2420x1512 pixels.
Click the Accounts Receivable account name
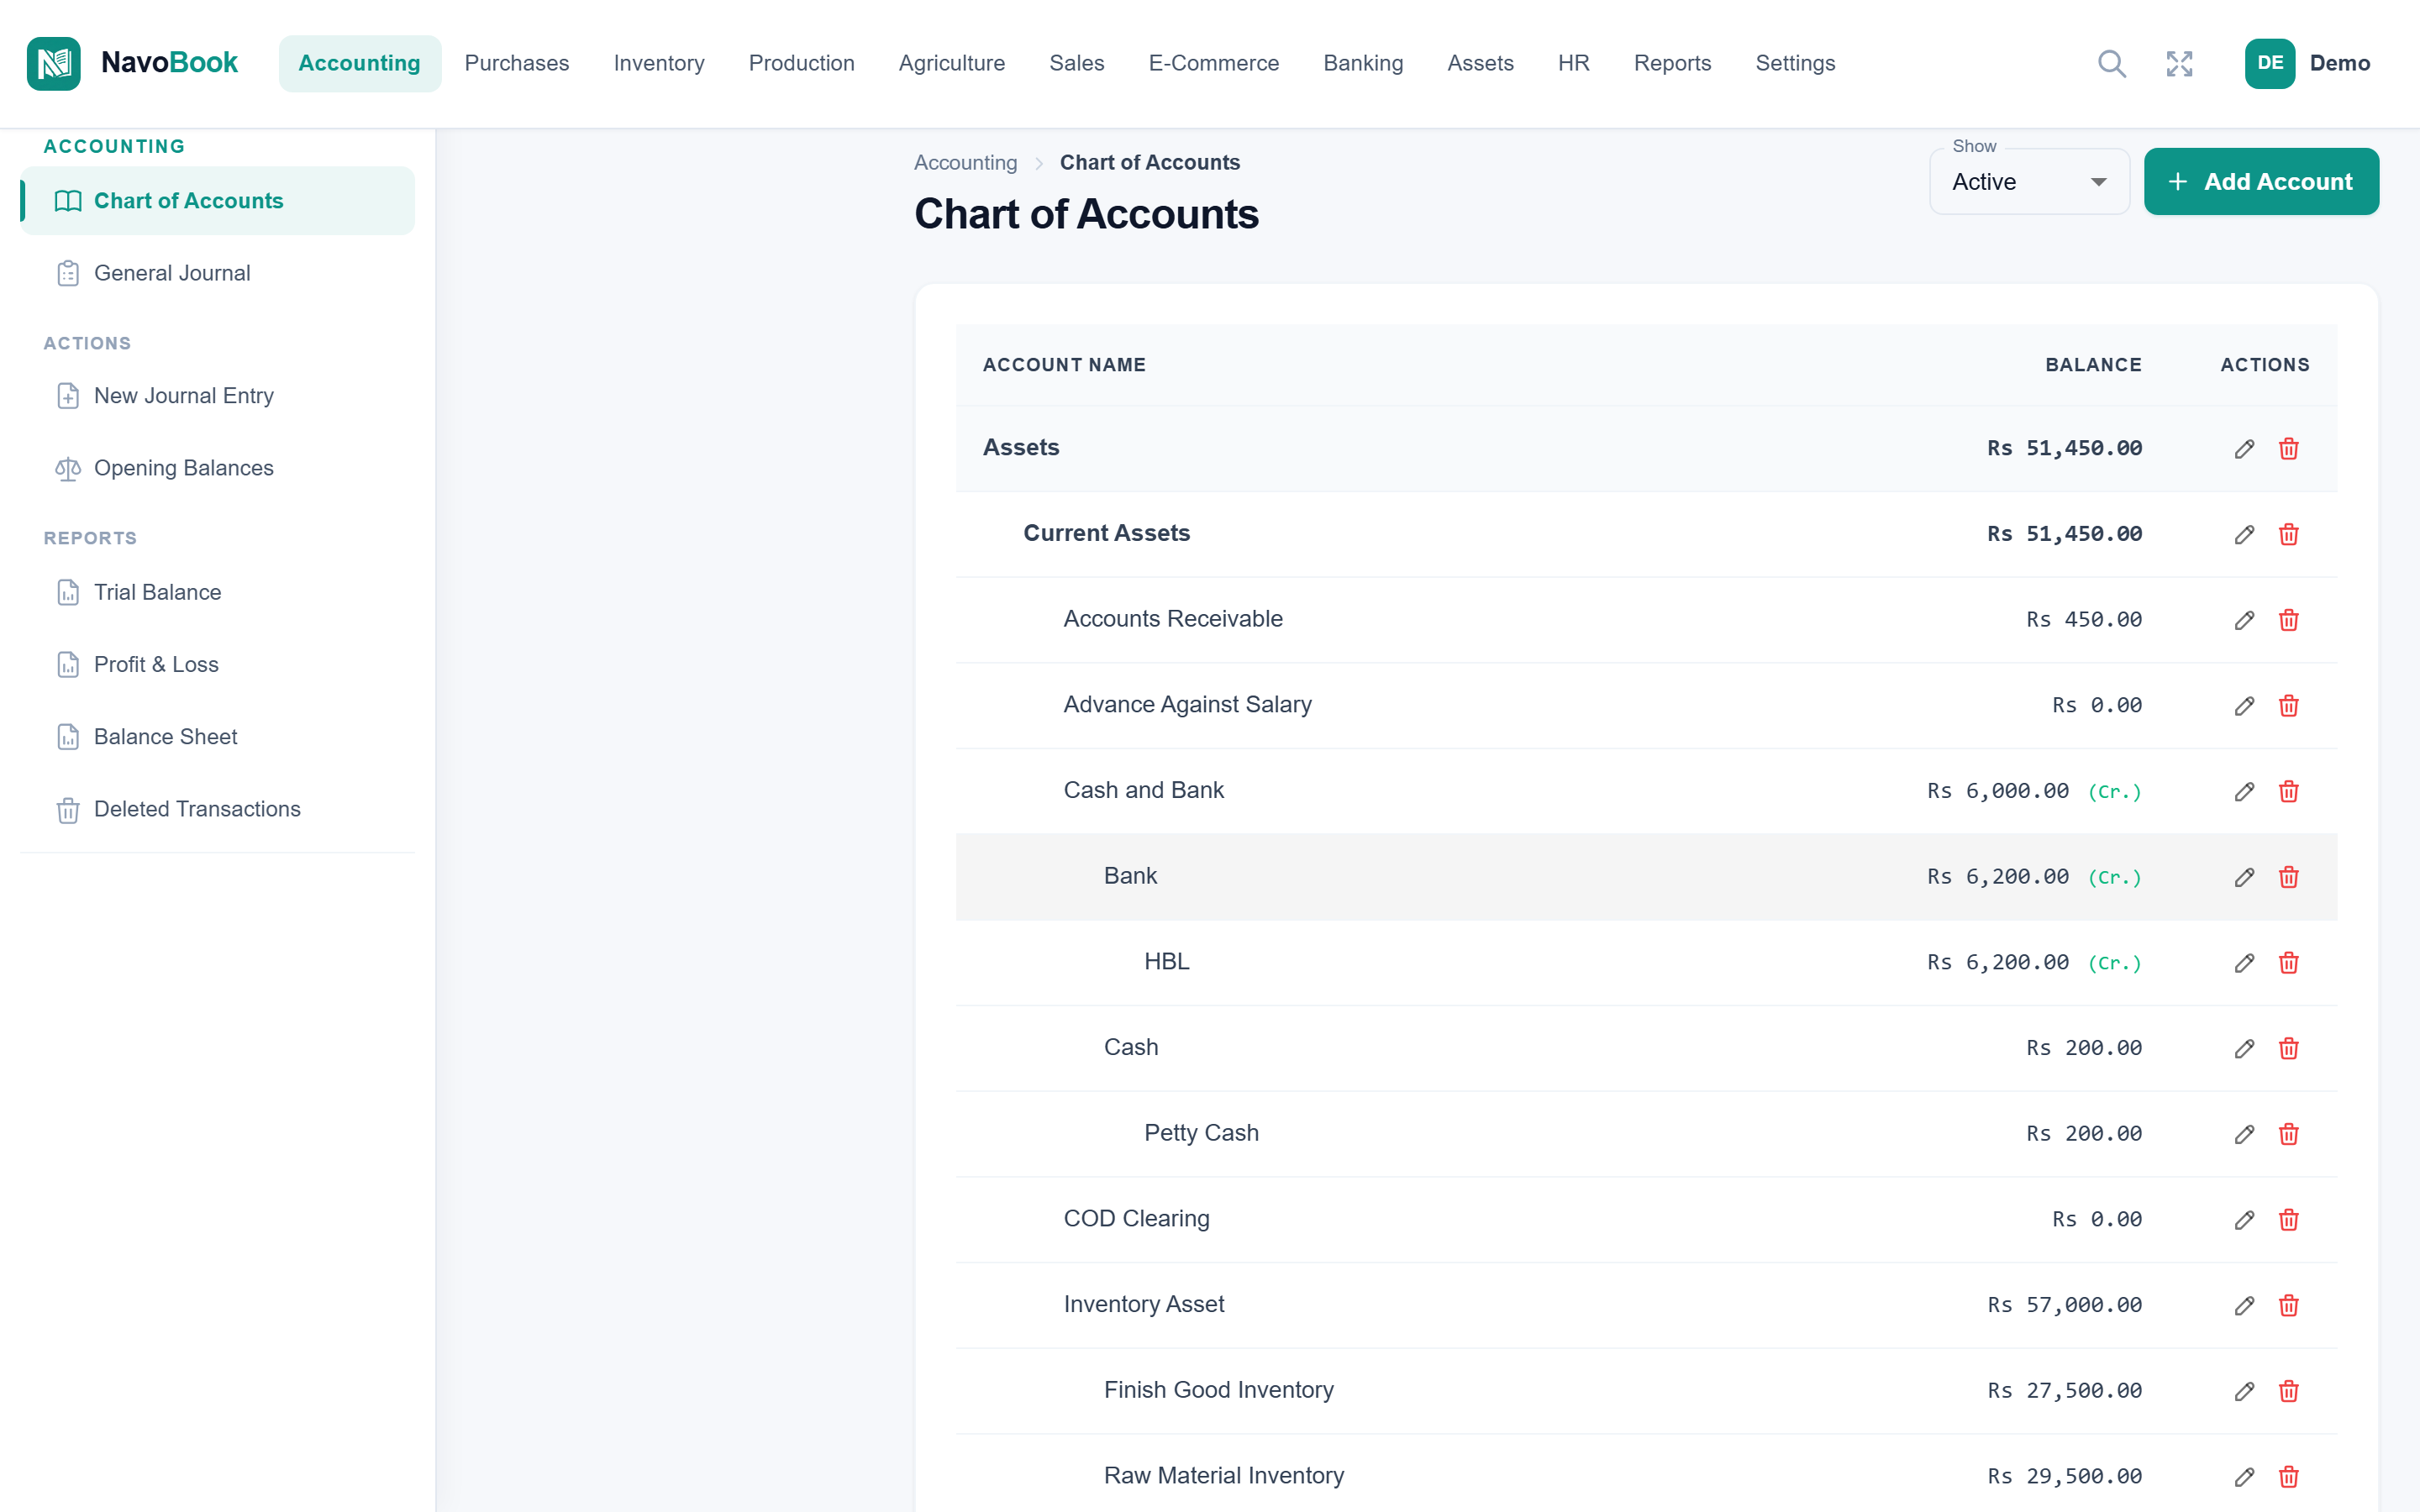point(1172,619)
